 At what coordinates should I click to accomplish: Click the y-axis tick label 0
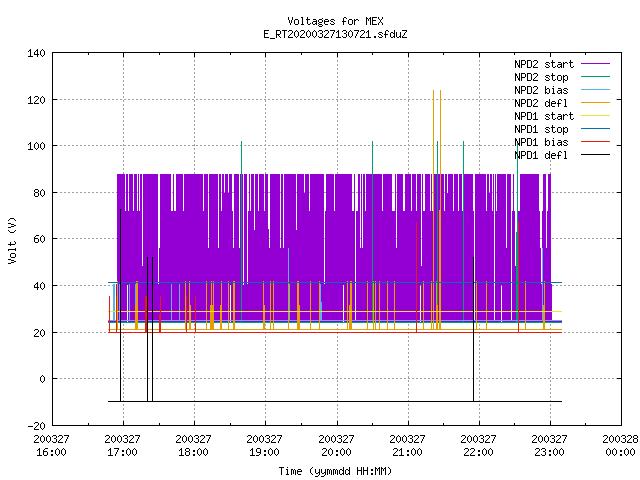pyautogui.click(x=42, y=379)
